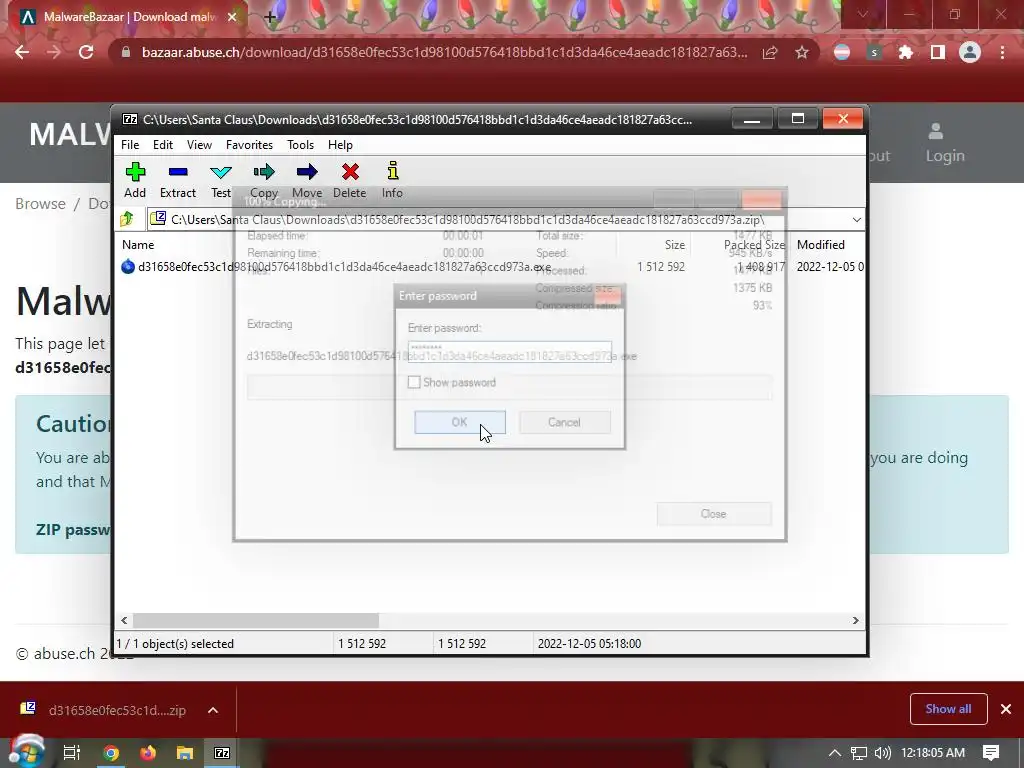Click Show all downloads button
Screen dimensions: 1024x768
948,709
